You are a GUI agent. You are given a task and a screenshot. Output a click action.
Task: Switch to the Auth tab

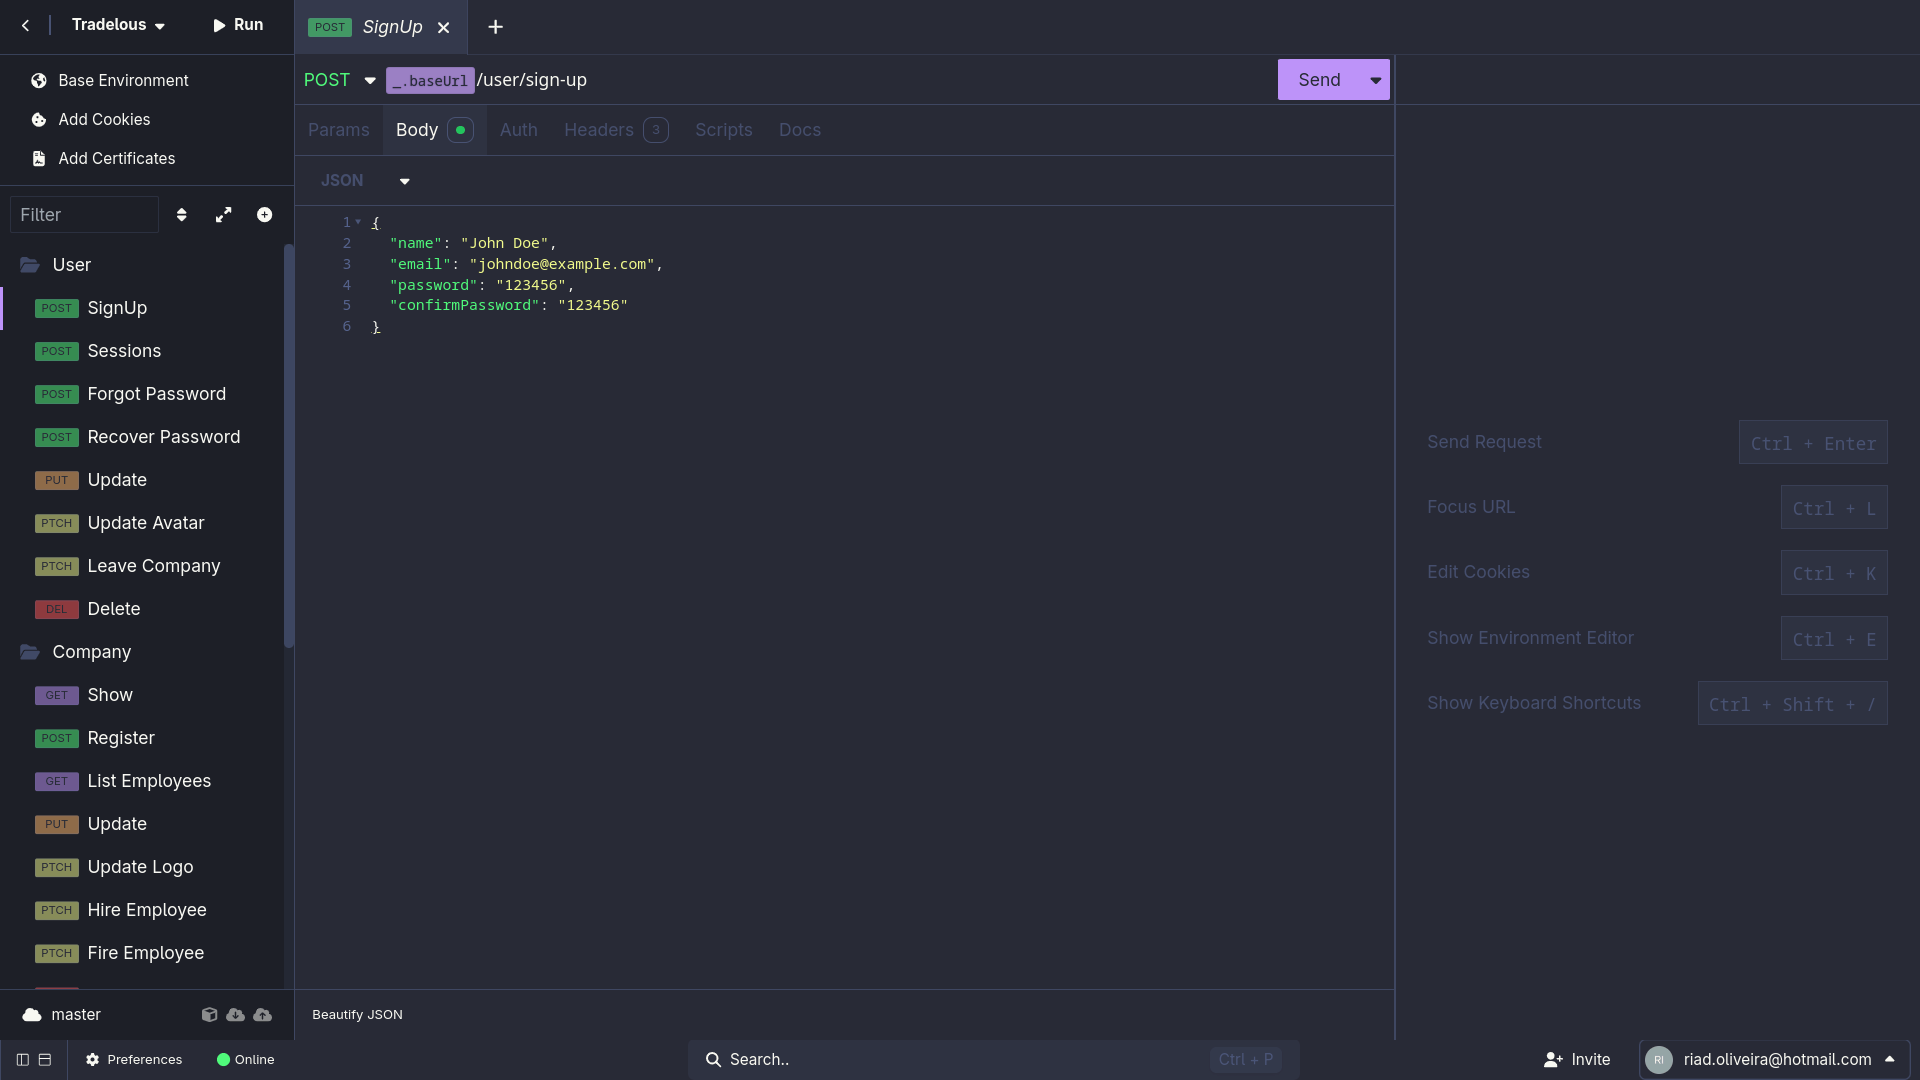[519, 130]
